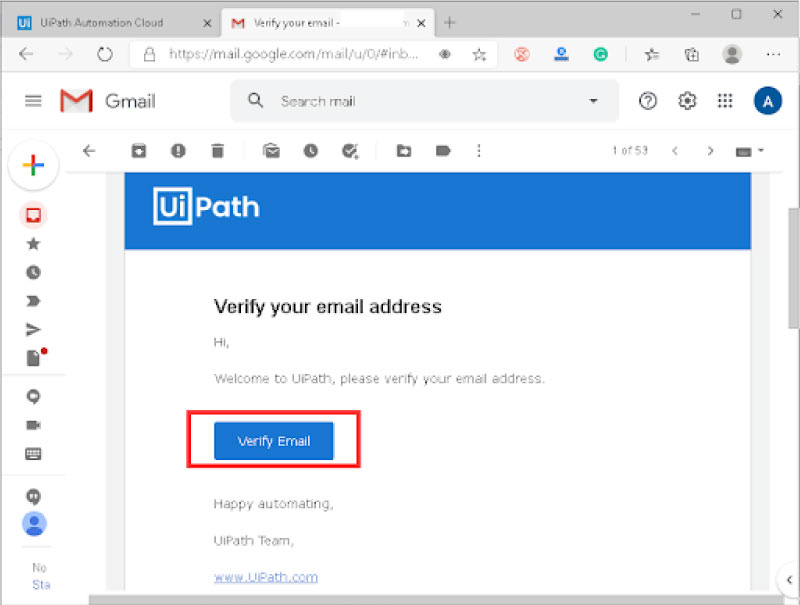This screenshot has height=605, width=800.
Task: Open Gmail settings gear
Action: (687, 100)
